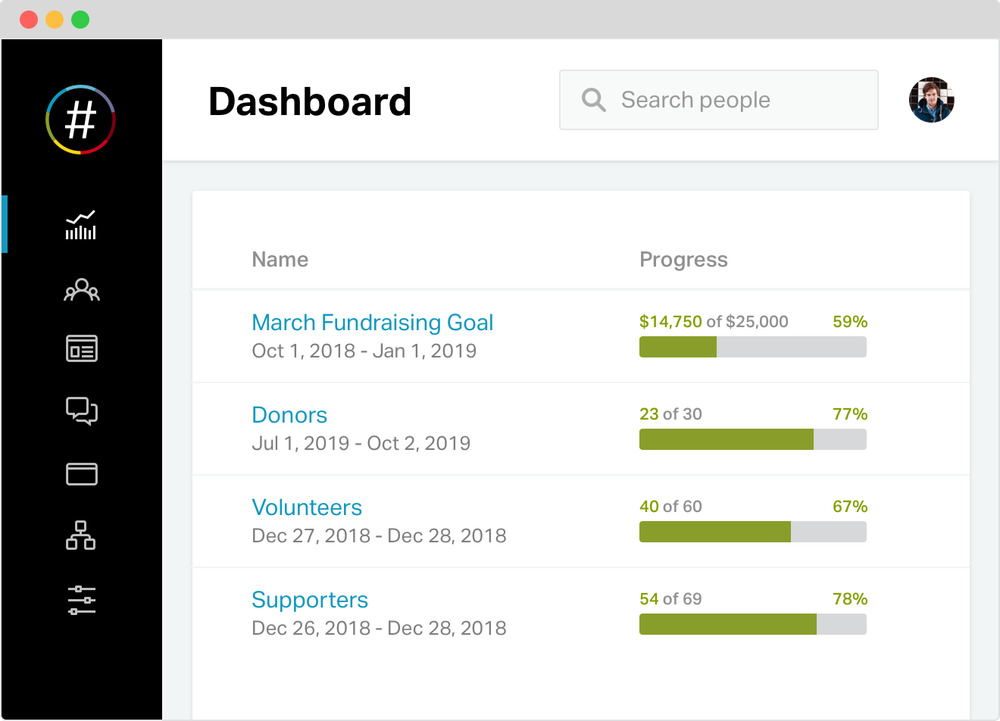
Task: Click the March Fundraising progress bar
Action: click(753, 347)
